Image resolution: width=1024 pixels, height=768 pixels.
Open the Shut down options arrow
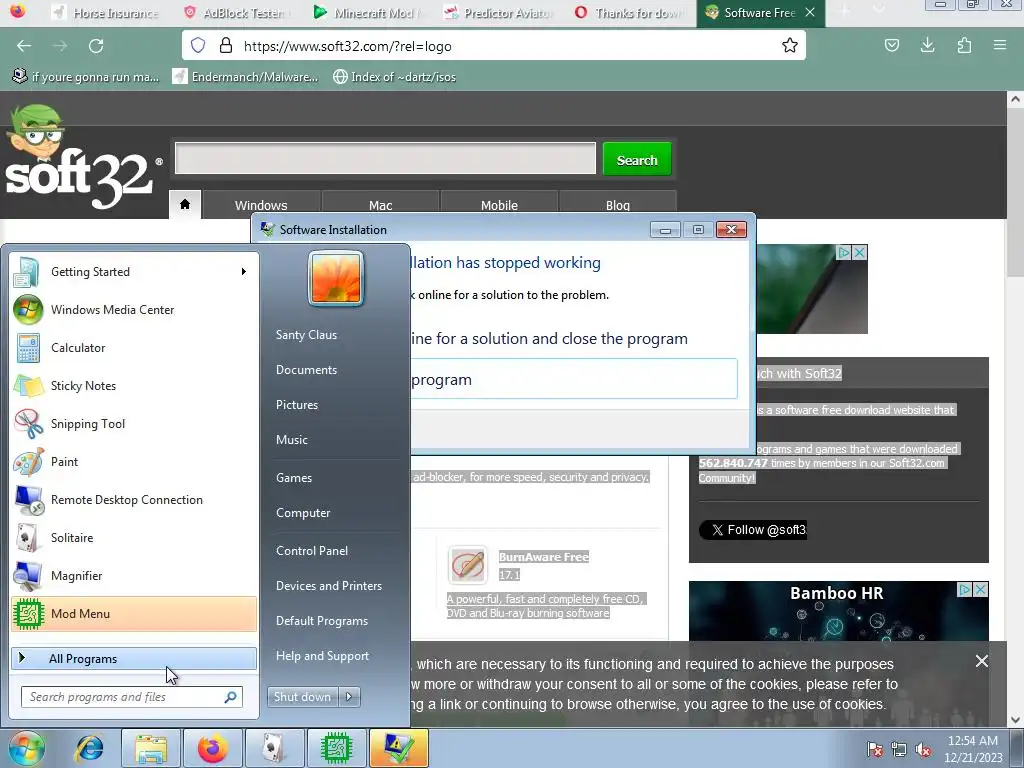point(349,697)
